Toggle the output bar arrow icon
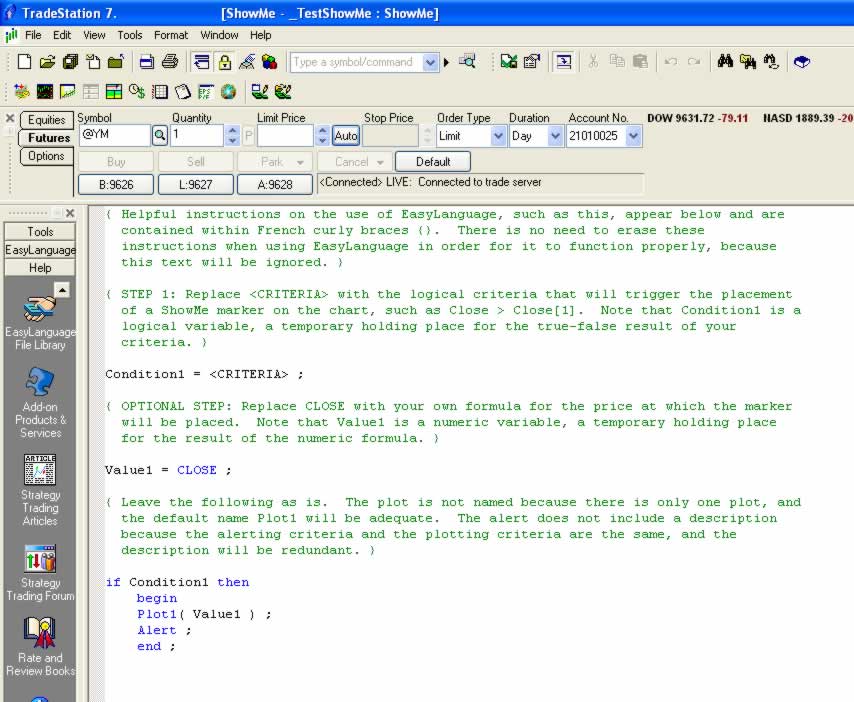This screenshot has width=854, height=702. [564, 62]
